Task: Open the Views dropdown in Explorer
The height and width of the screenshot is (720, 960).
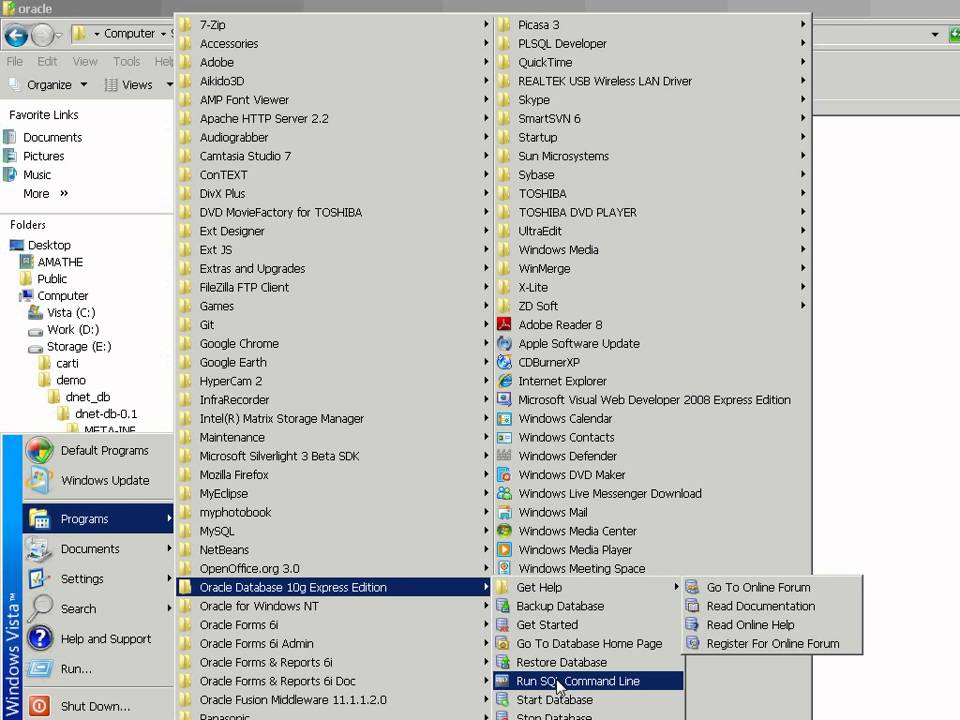Action: tap(136, 84)
